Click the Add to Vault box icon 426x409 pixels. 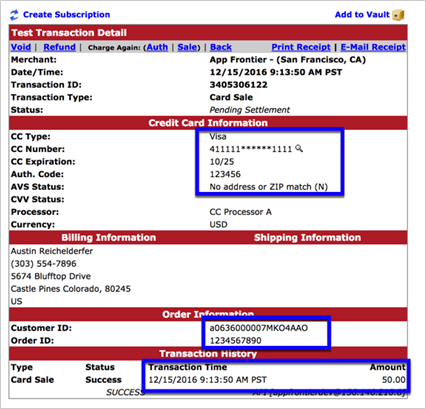click(398, 15)
